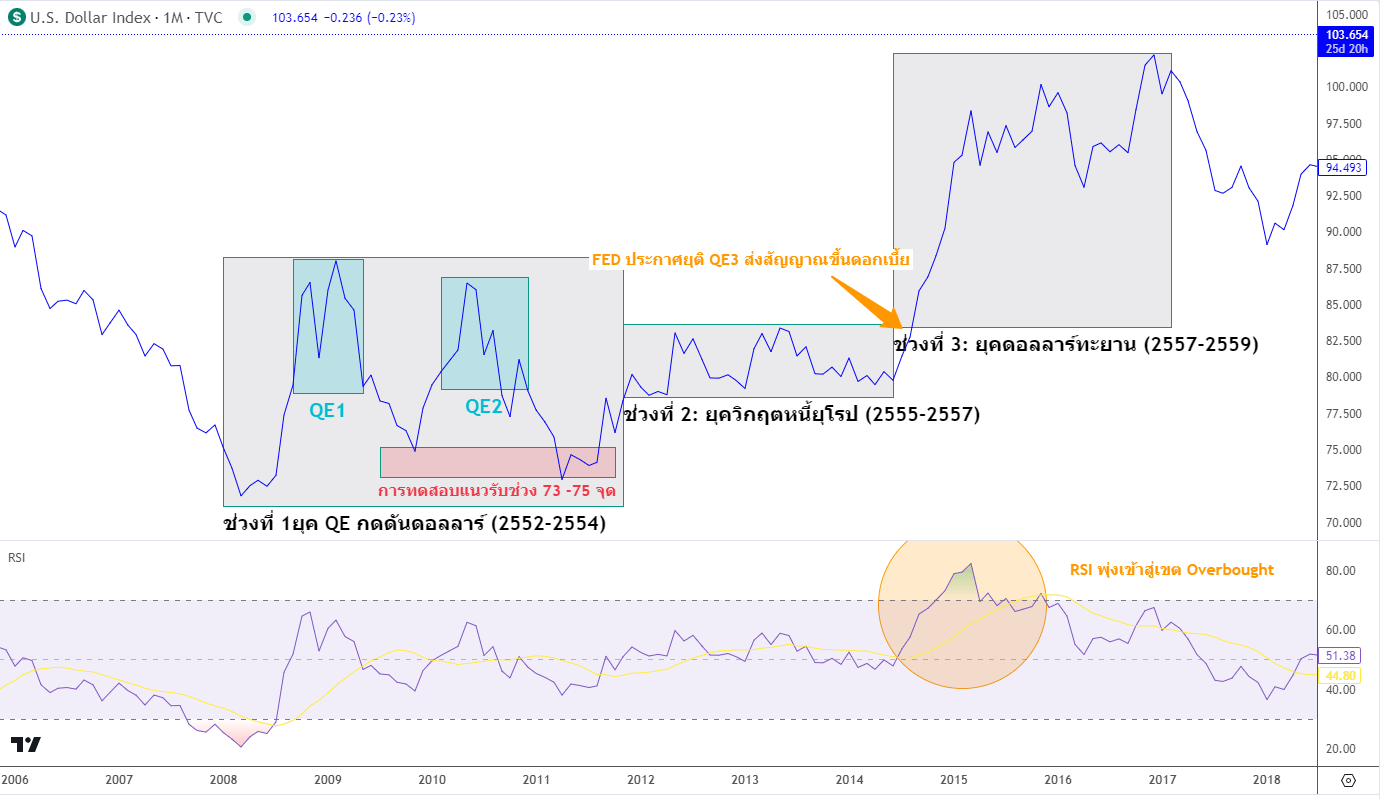Viewport: 1380px width, 799px height.
Task: Click the period label ending (2552-2554)
Action: click(x=414, y=523)
